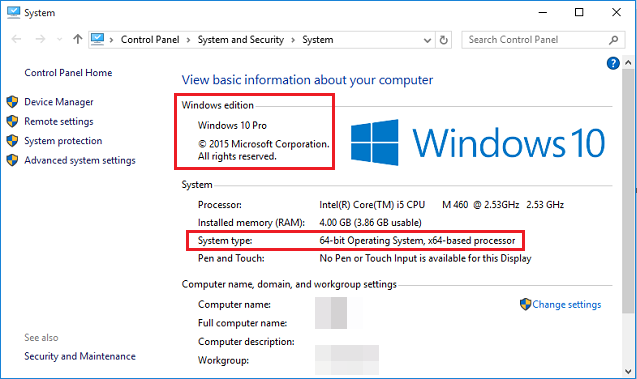Expand chevron after Control Panel breadcrumb
Image resolution: width=637 pixels, height=379 pixels.
point(188,40)
